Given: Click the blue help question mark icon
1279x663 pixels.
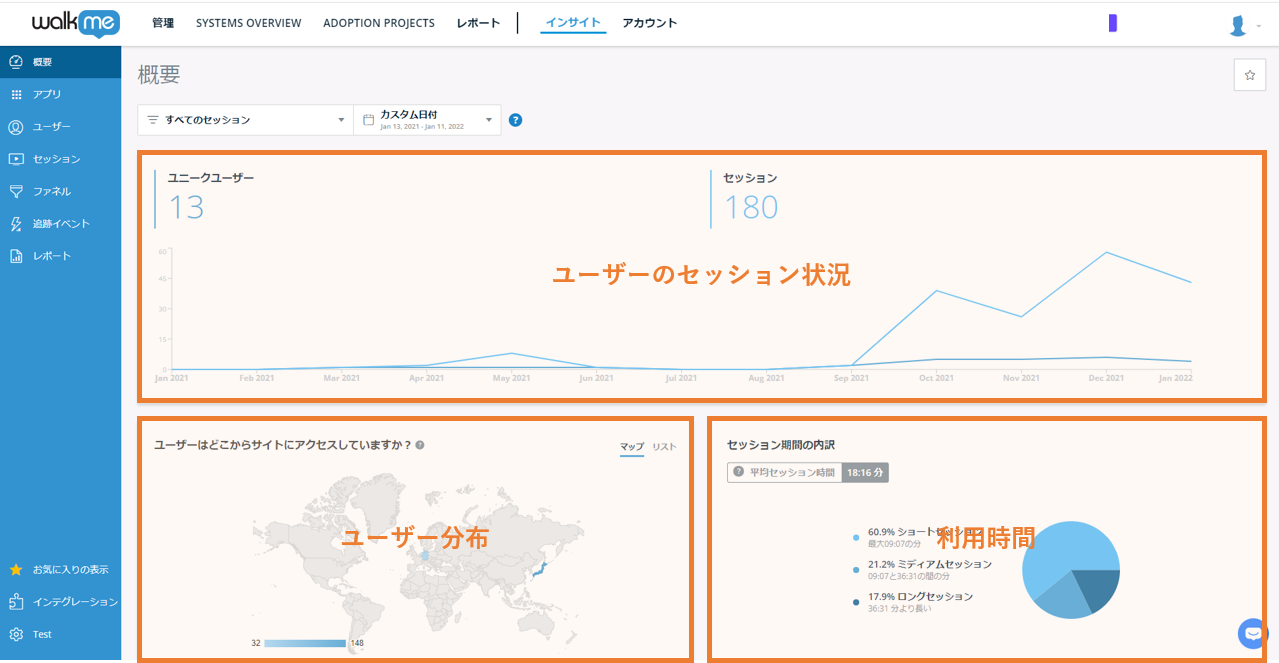Looking at the screenshot, I should (x=516, y=120).
